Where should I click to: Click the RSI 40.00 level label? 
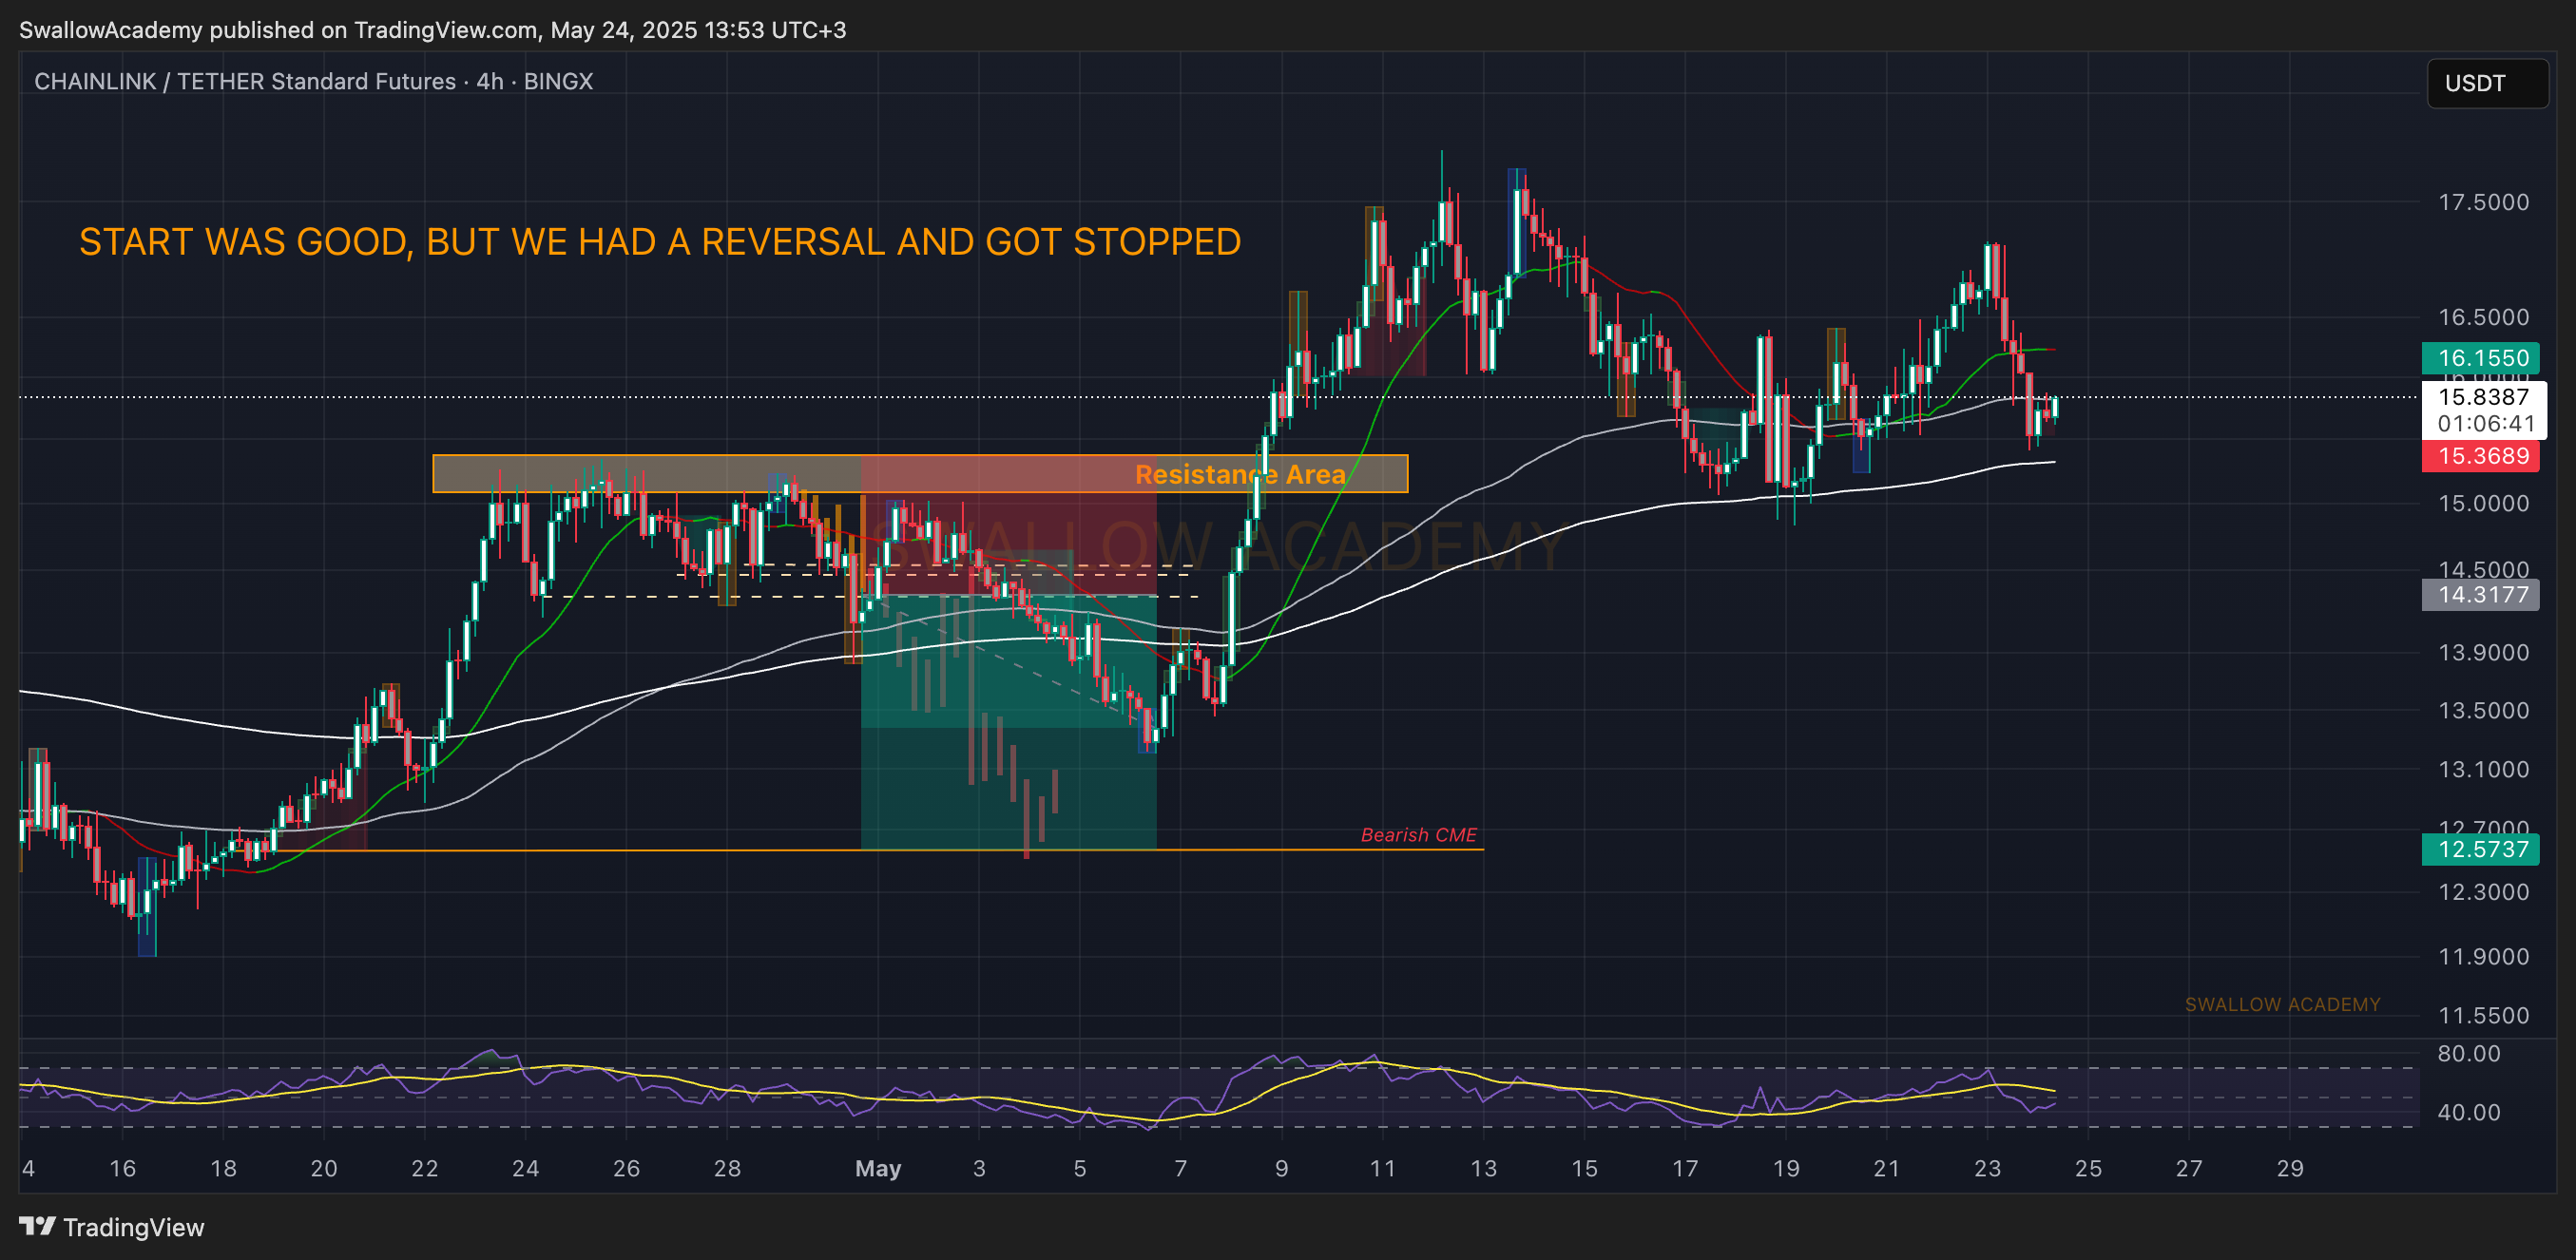tap(2468, 1112)
